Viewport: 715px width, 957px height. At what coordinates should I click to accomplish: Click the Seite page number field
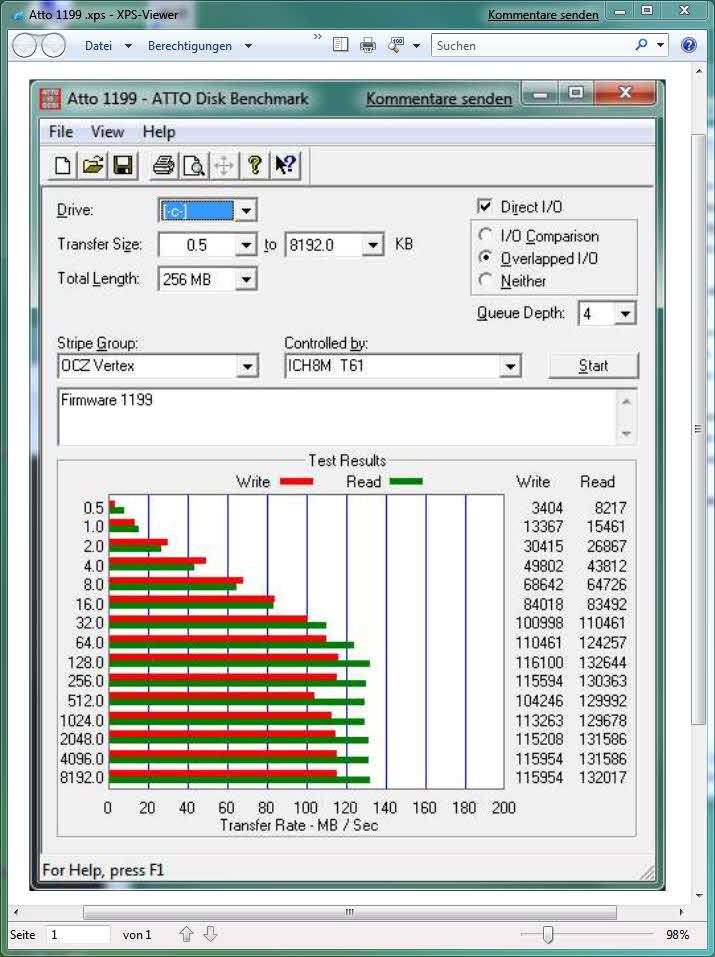point(78,934)
